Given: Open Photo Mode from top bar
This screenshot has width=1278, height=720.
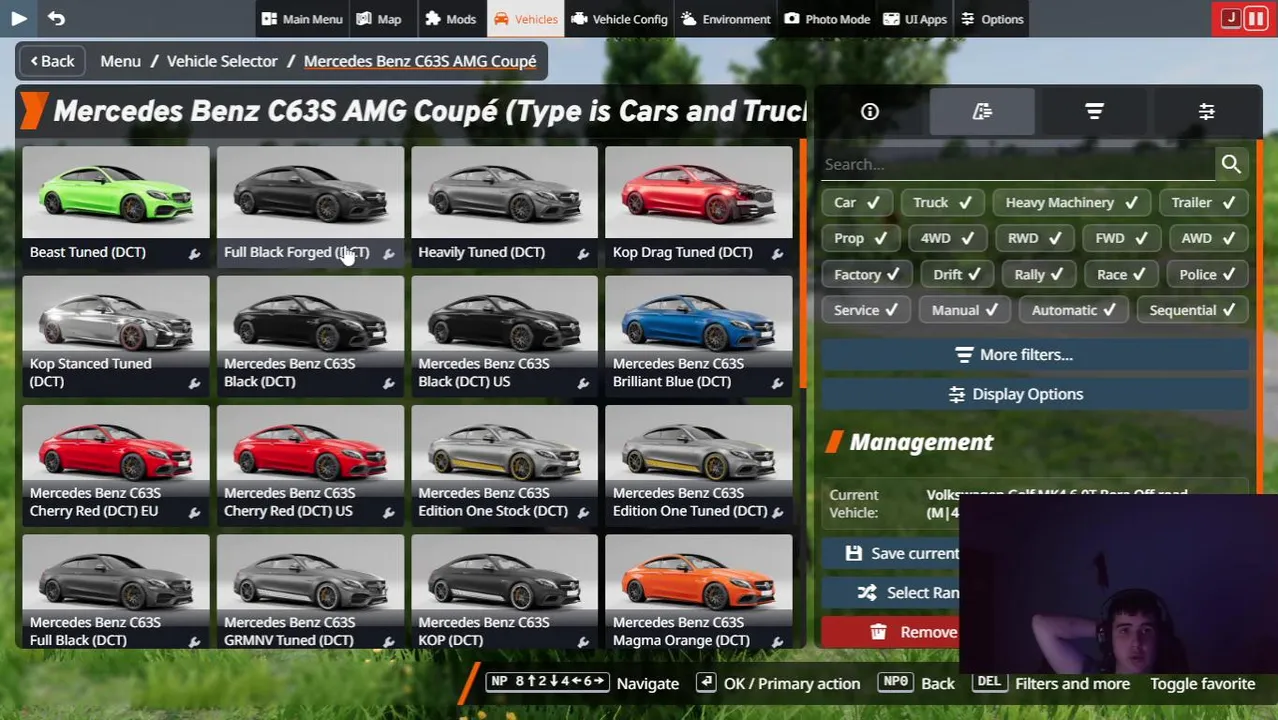Looking at the screenshot, I should tap(827, 19).
